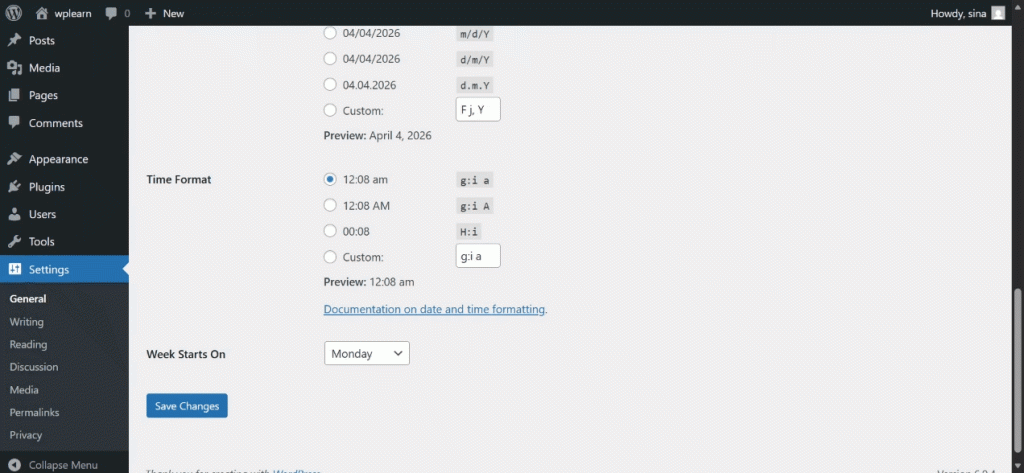
Task: Open the Media menu label in sidebar
Action: tap(44, 68)
